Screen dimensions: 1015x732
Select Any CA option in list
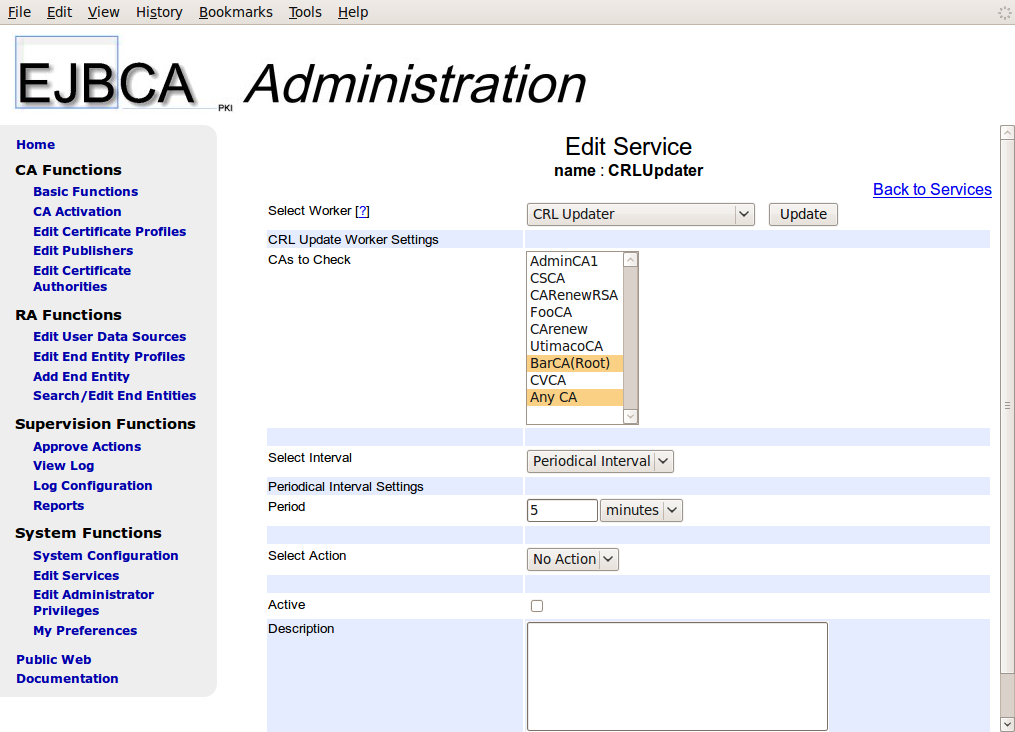554,397
